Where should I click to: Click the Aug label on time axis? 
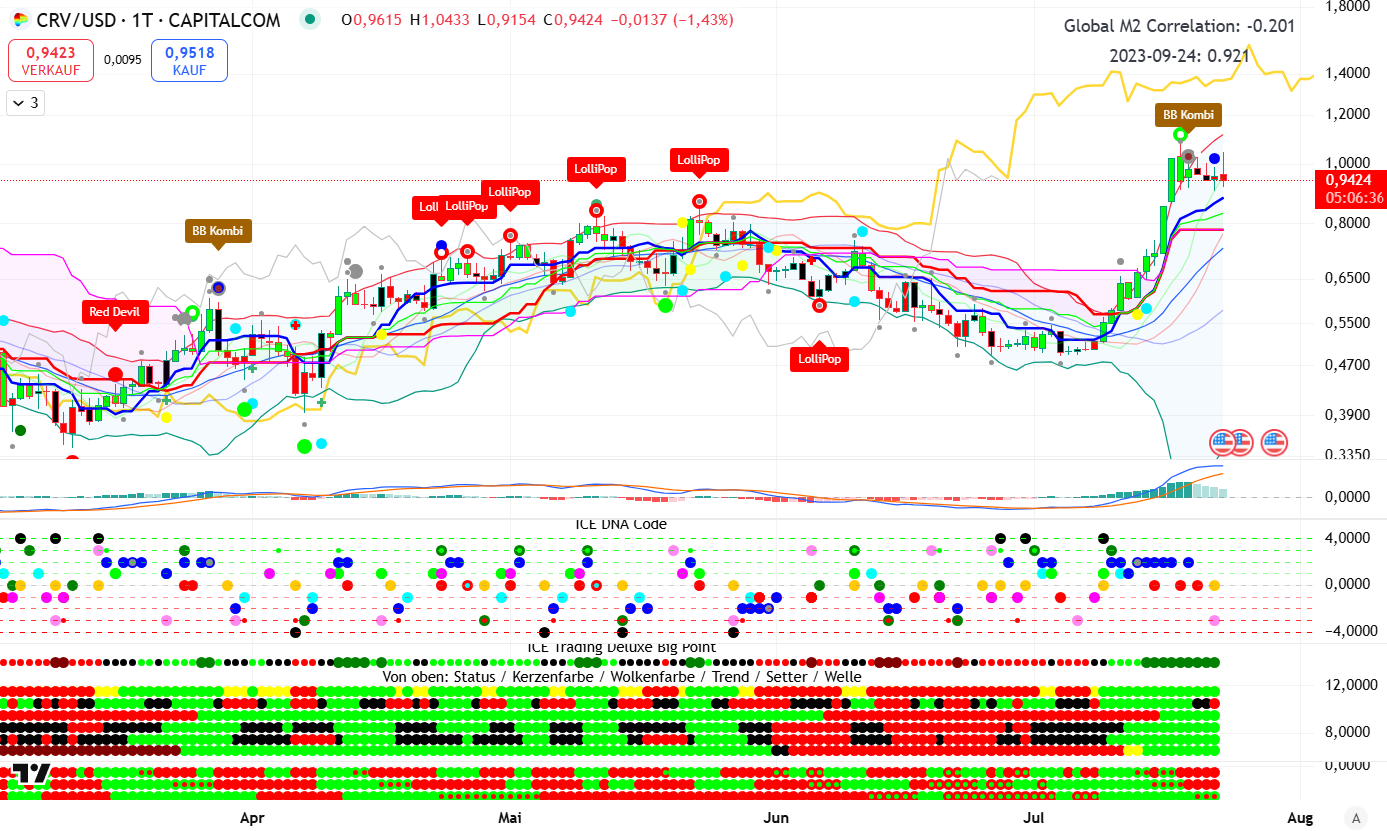pos(1300,818)
